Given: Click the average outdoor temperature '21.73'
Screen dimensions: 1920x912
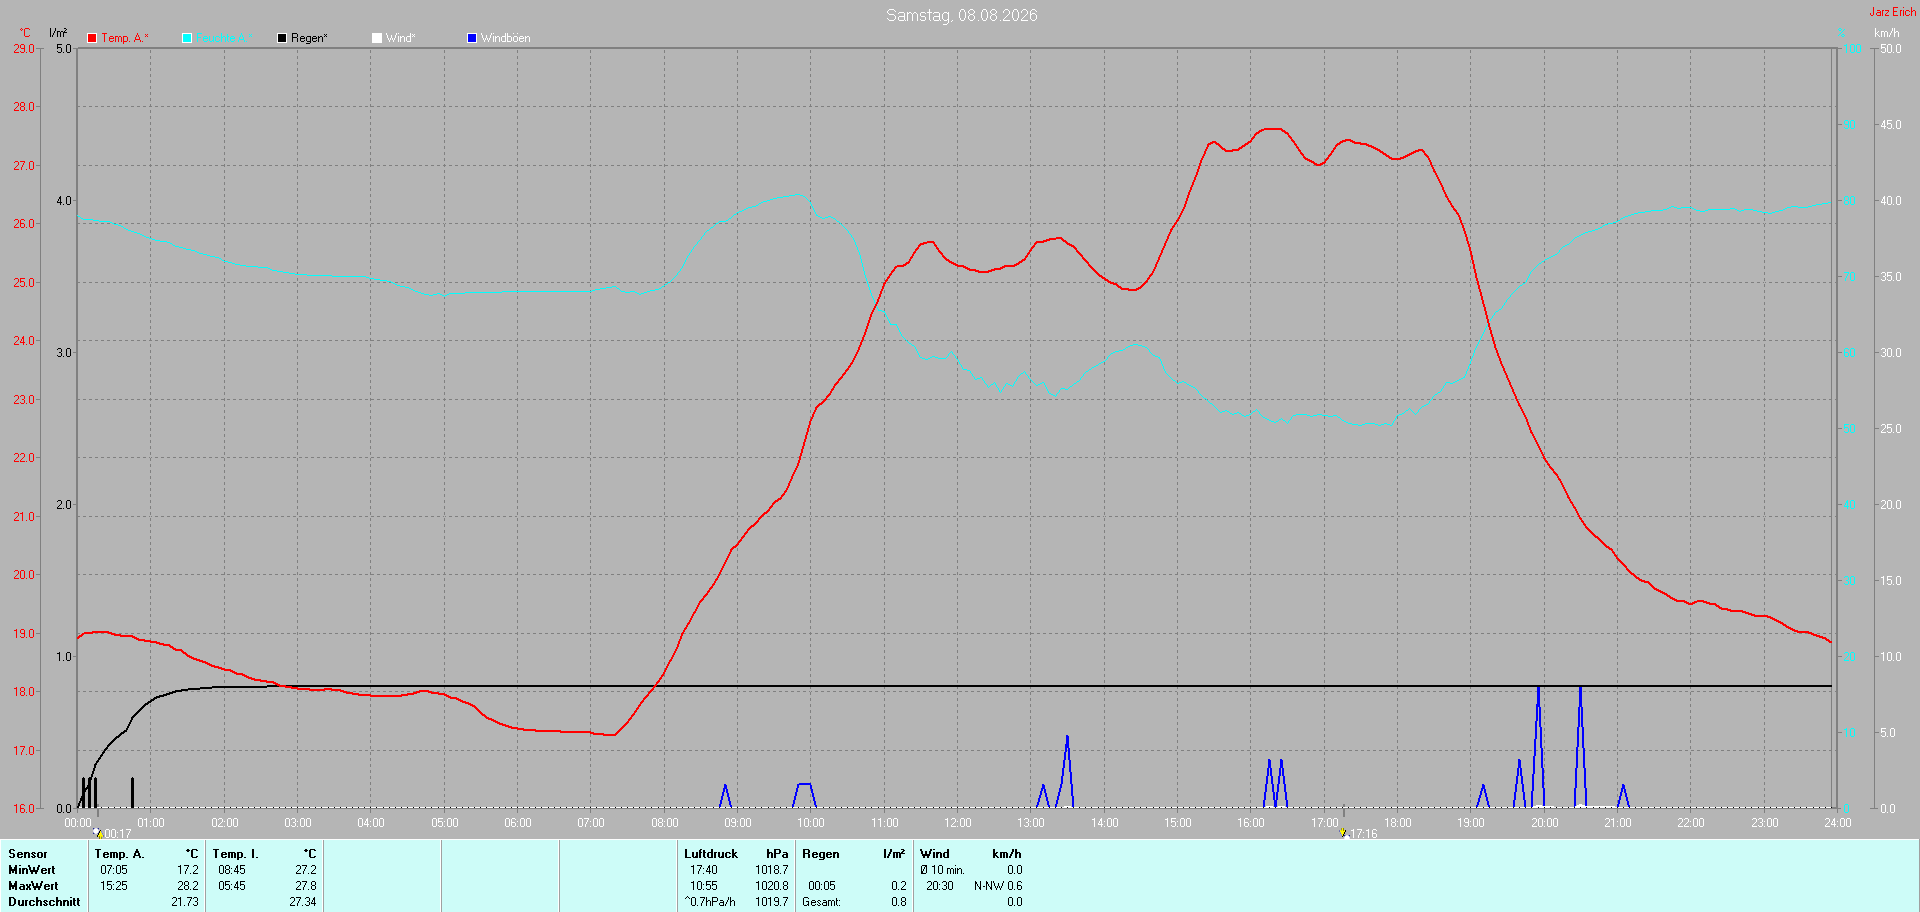Looking at the screenshot, I should point(185,902).
